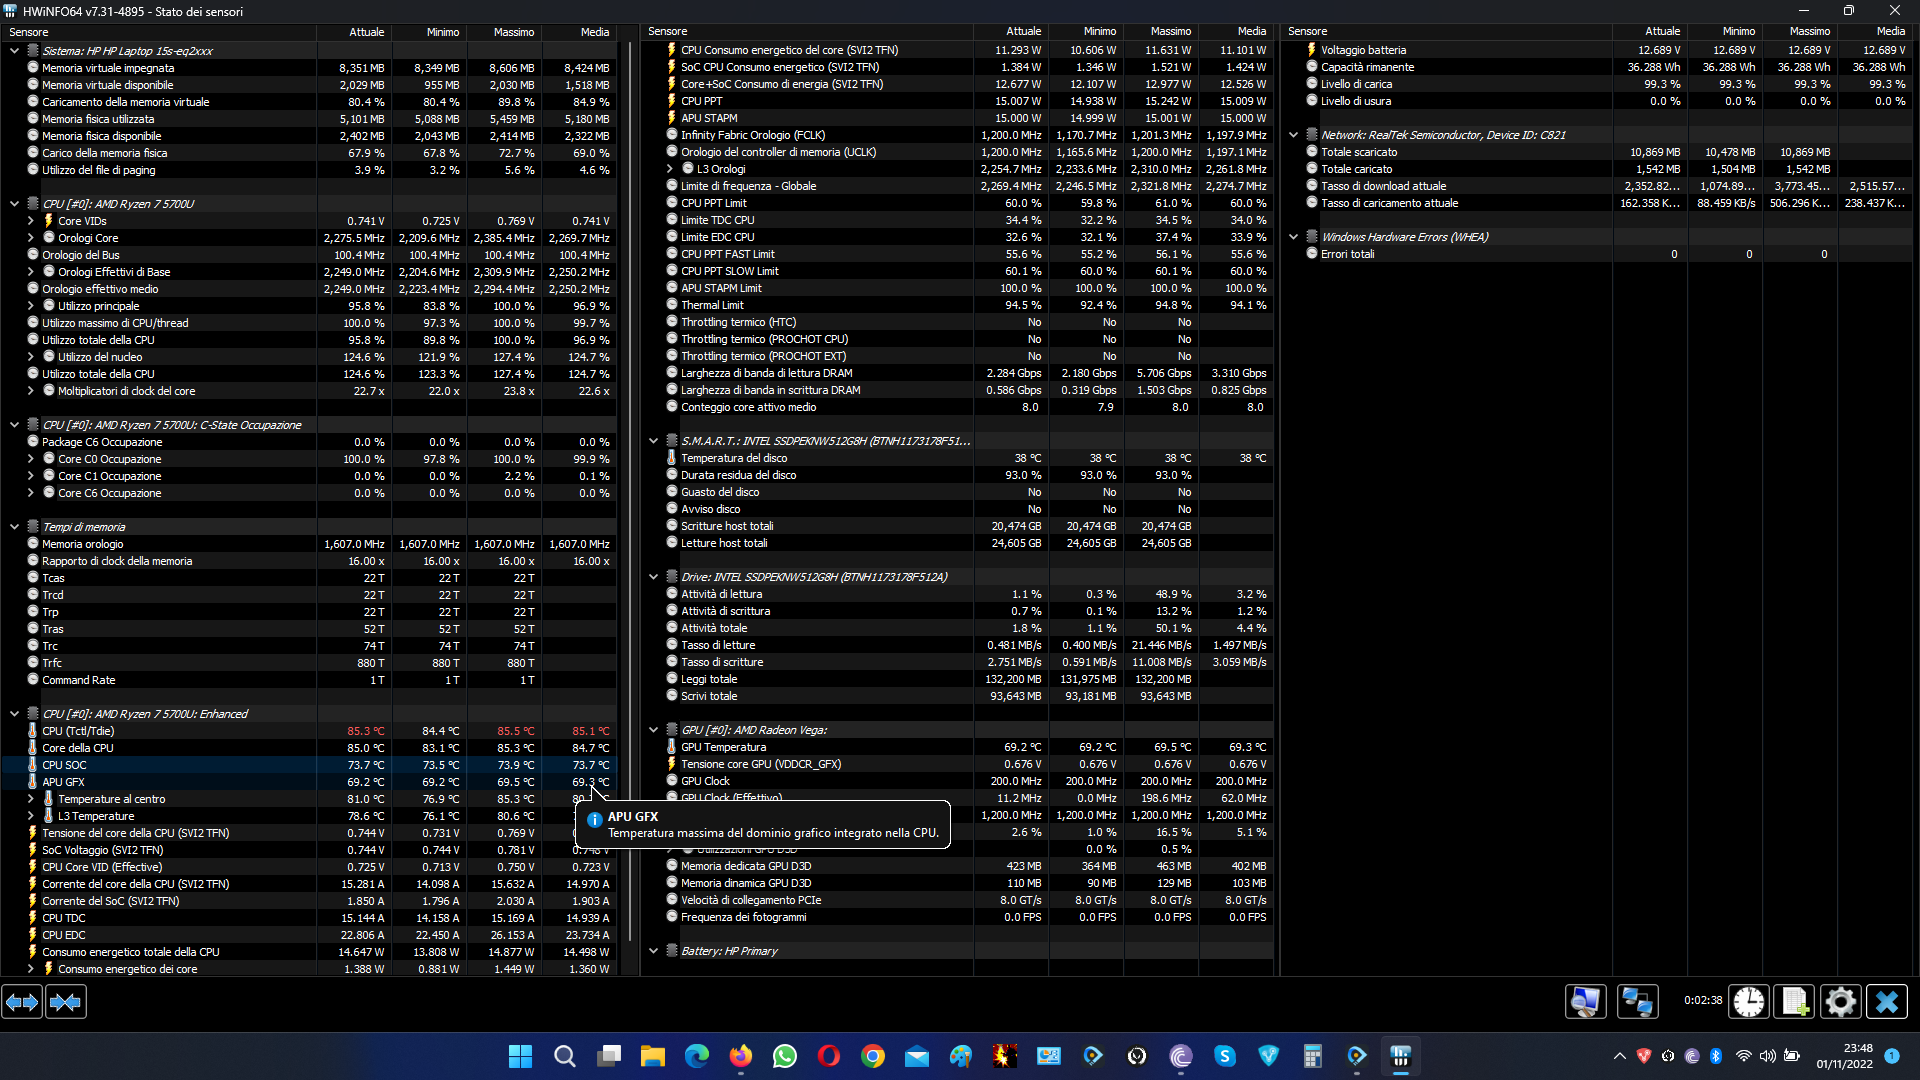Click the middle panel Sensore column header
Viewport: 1920px width, 1080px height.
[807, 32]
